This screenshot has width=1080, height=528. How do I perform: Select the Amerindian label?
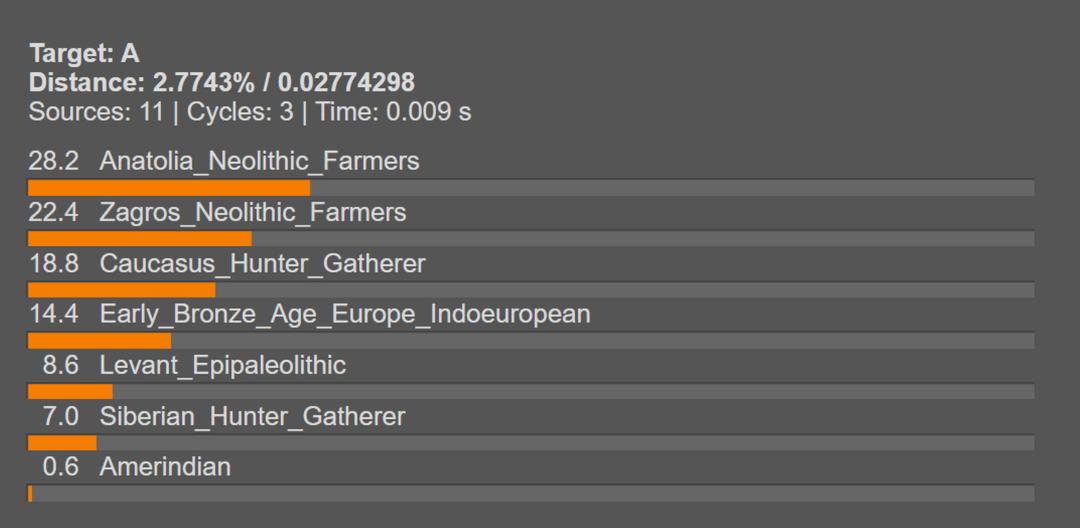[x=165, y=467]
